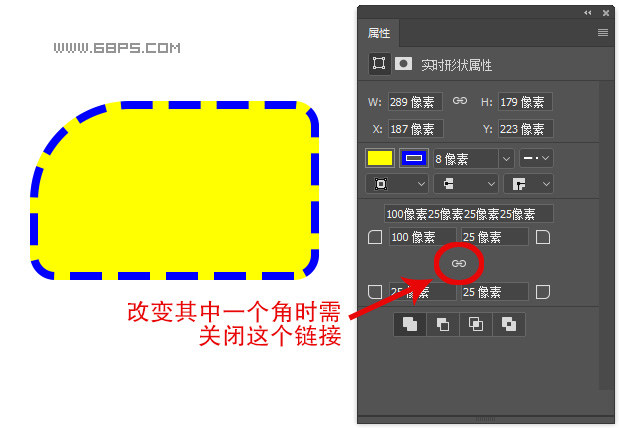619x428 pixels.
Task: Click the Properties panel vertical scrollbar
Action: point(606,236)
